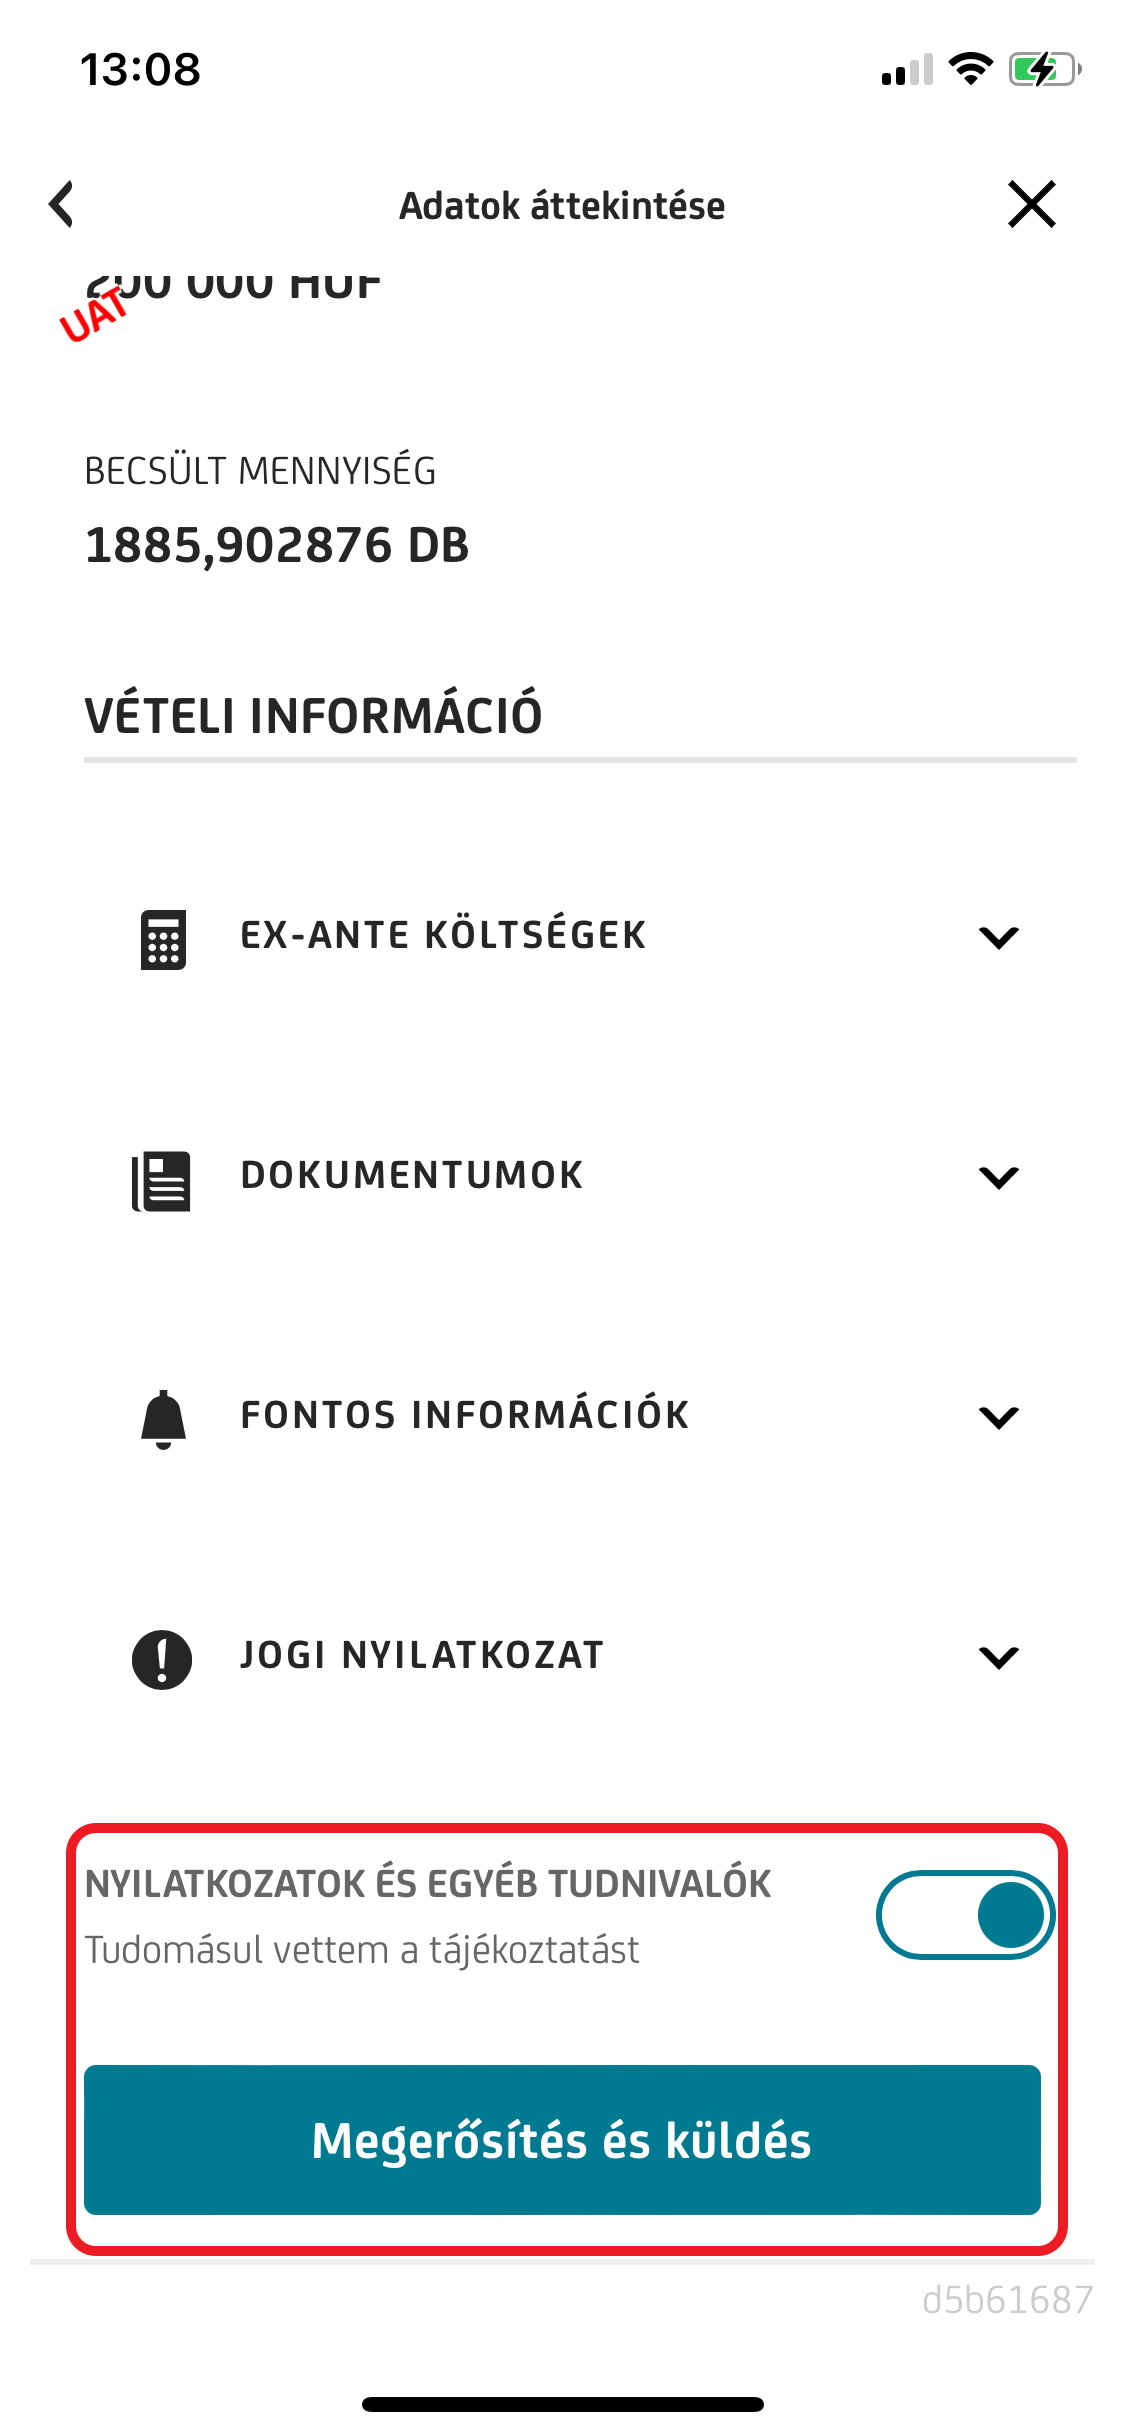Viewport: 1125px width, 2436px height.
Task: Tap the estimated quantity value 1885,902876 DB
Action: pyautogui.click(x=277, y=546)
